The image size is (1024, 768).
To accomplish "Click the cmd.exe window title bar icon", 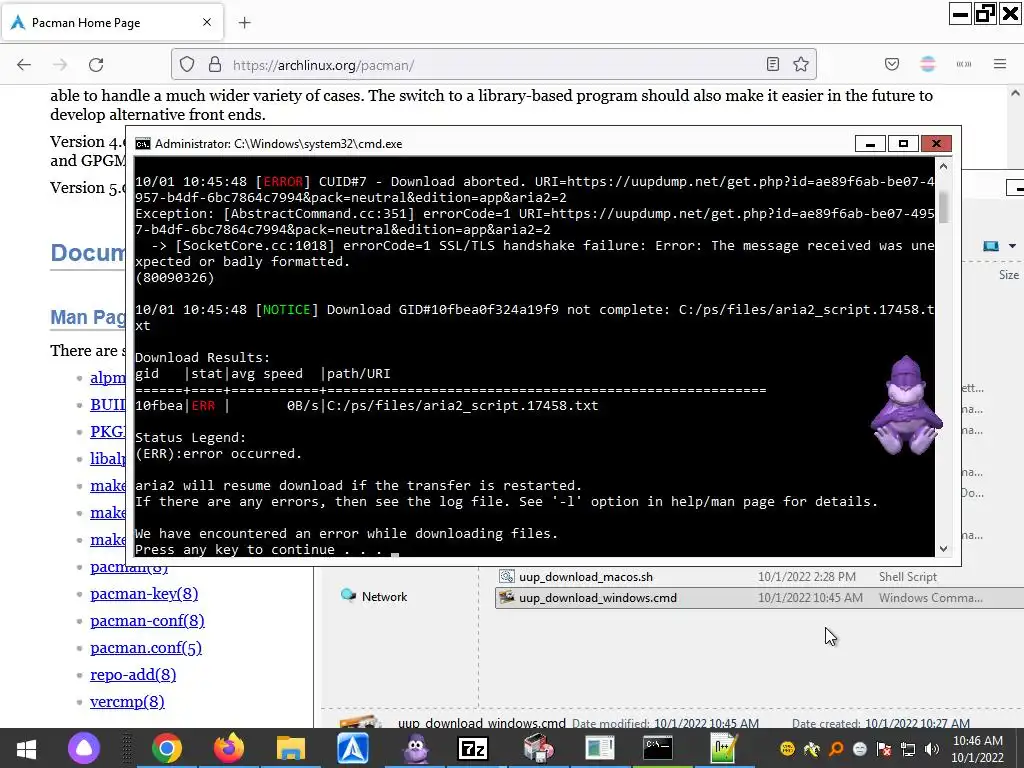I will [x=142, y=144].
